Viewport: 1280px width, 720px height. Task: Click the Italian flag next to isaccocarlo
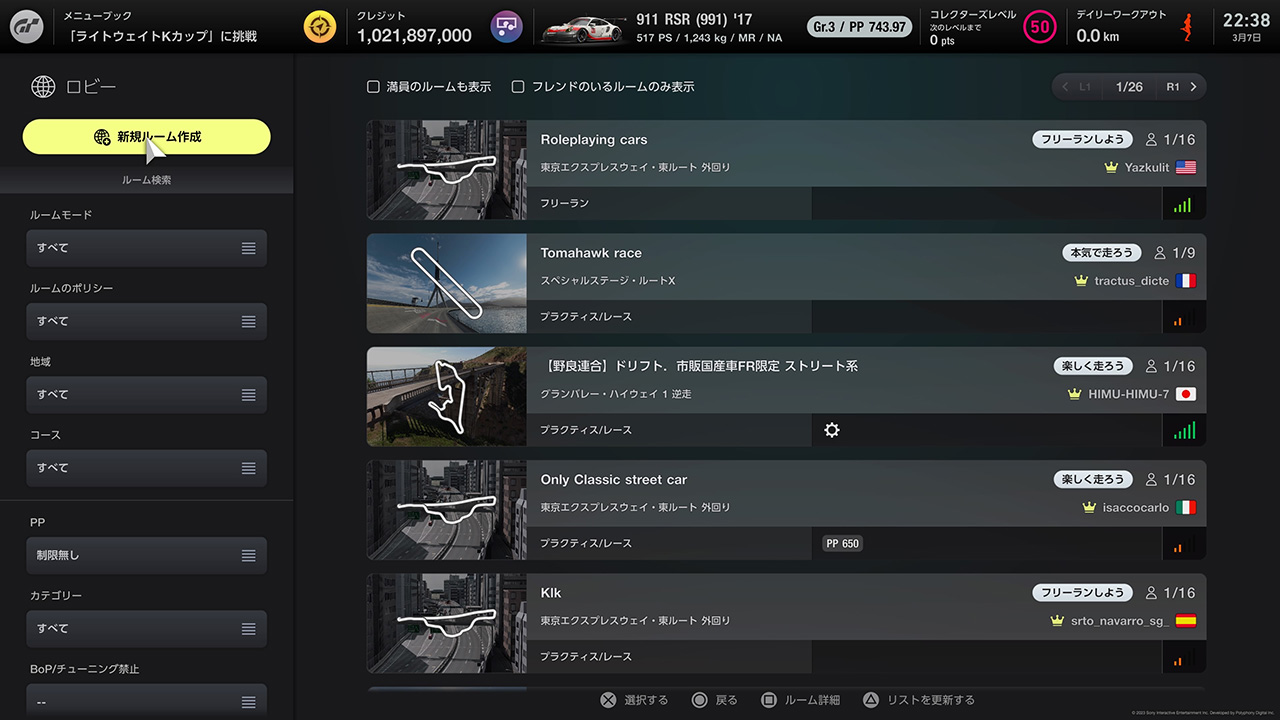click(1186, 507)
